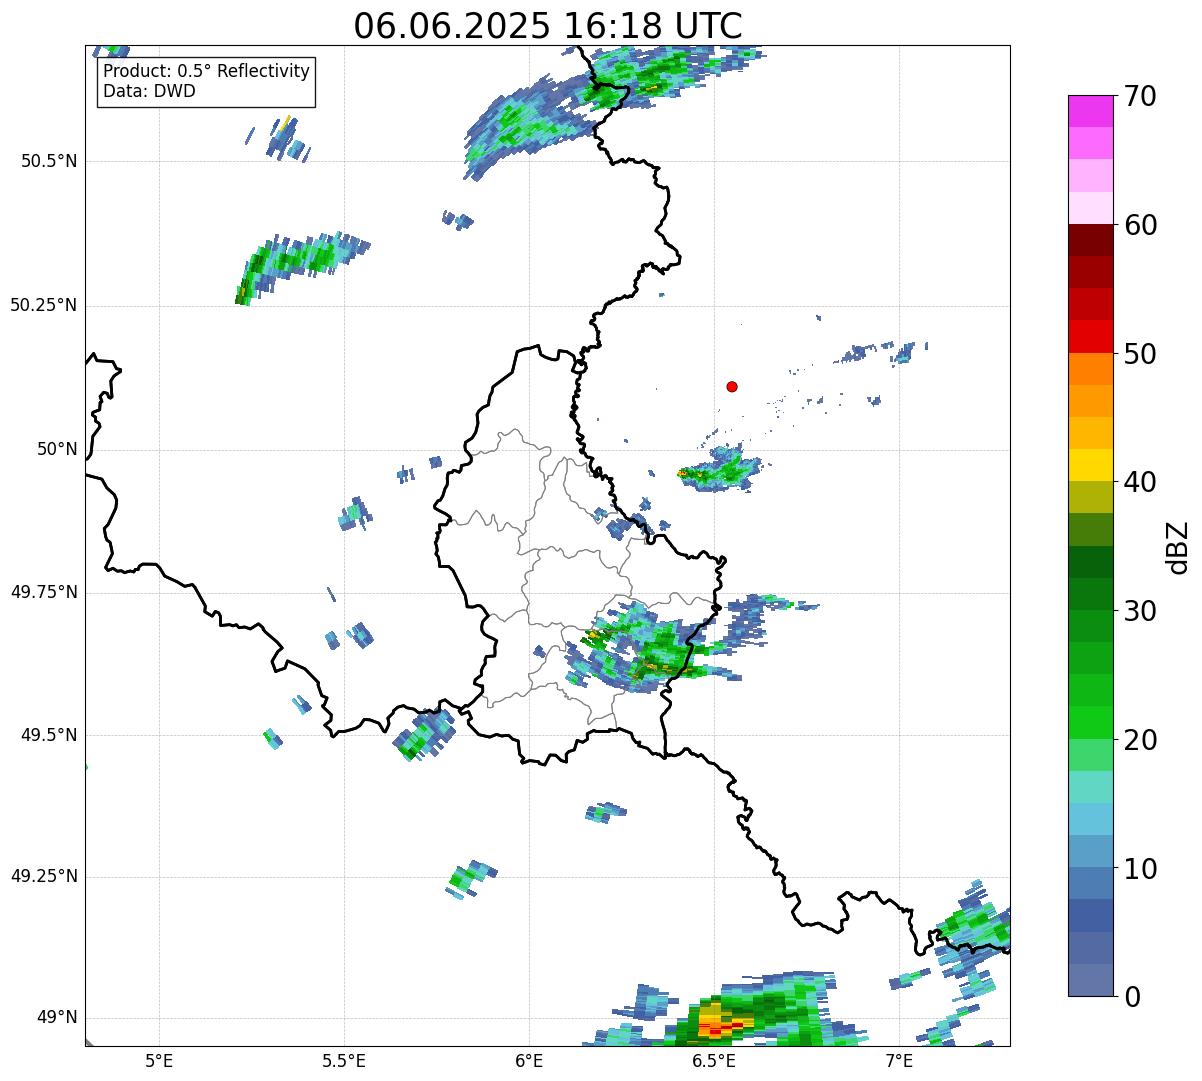Viewport: 1202px width, 1081px height.
Task: Pick the bright red swatch just above 50
Action: (x=1091, y=336)
